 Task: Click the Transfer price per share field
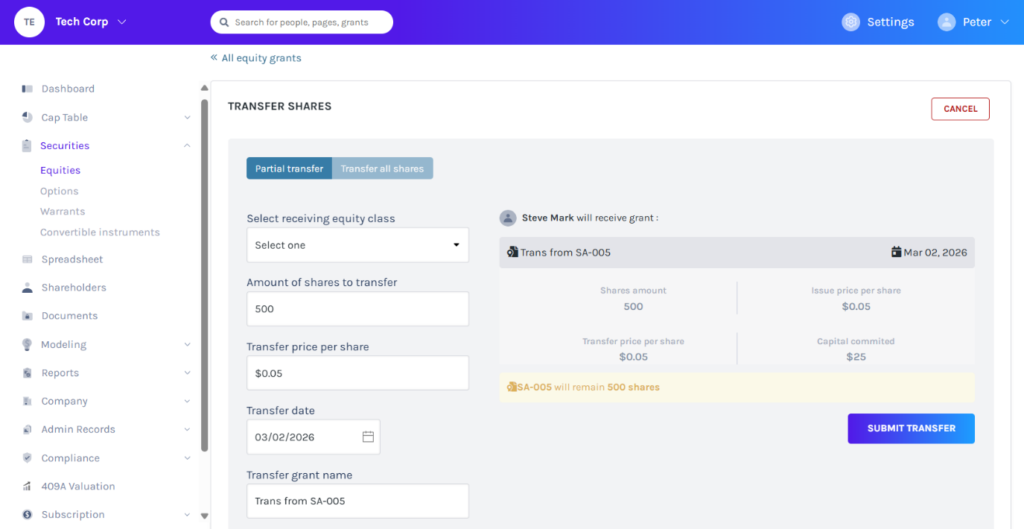[x=357, y=373]
